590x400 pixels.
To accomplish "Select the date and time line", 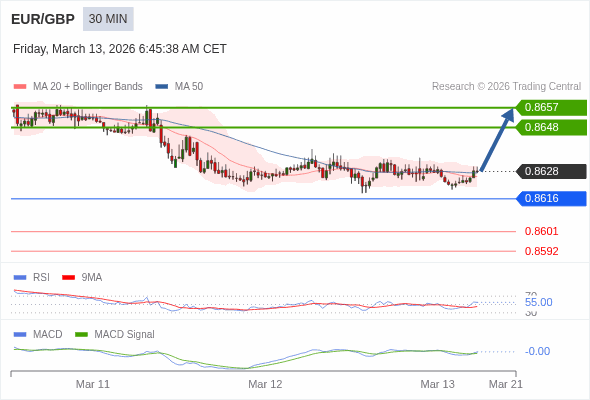I will [120, 49].
